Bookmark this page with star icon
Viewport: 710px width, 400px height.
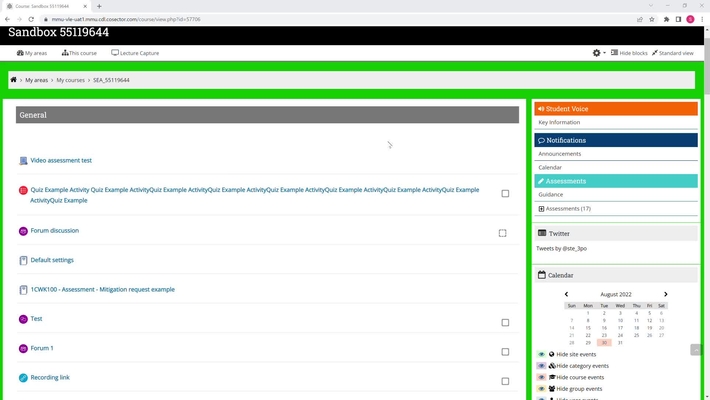point(652,19)
